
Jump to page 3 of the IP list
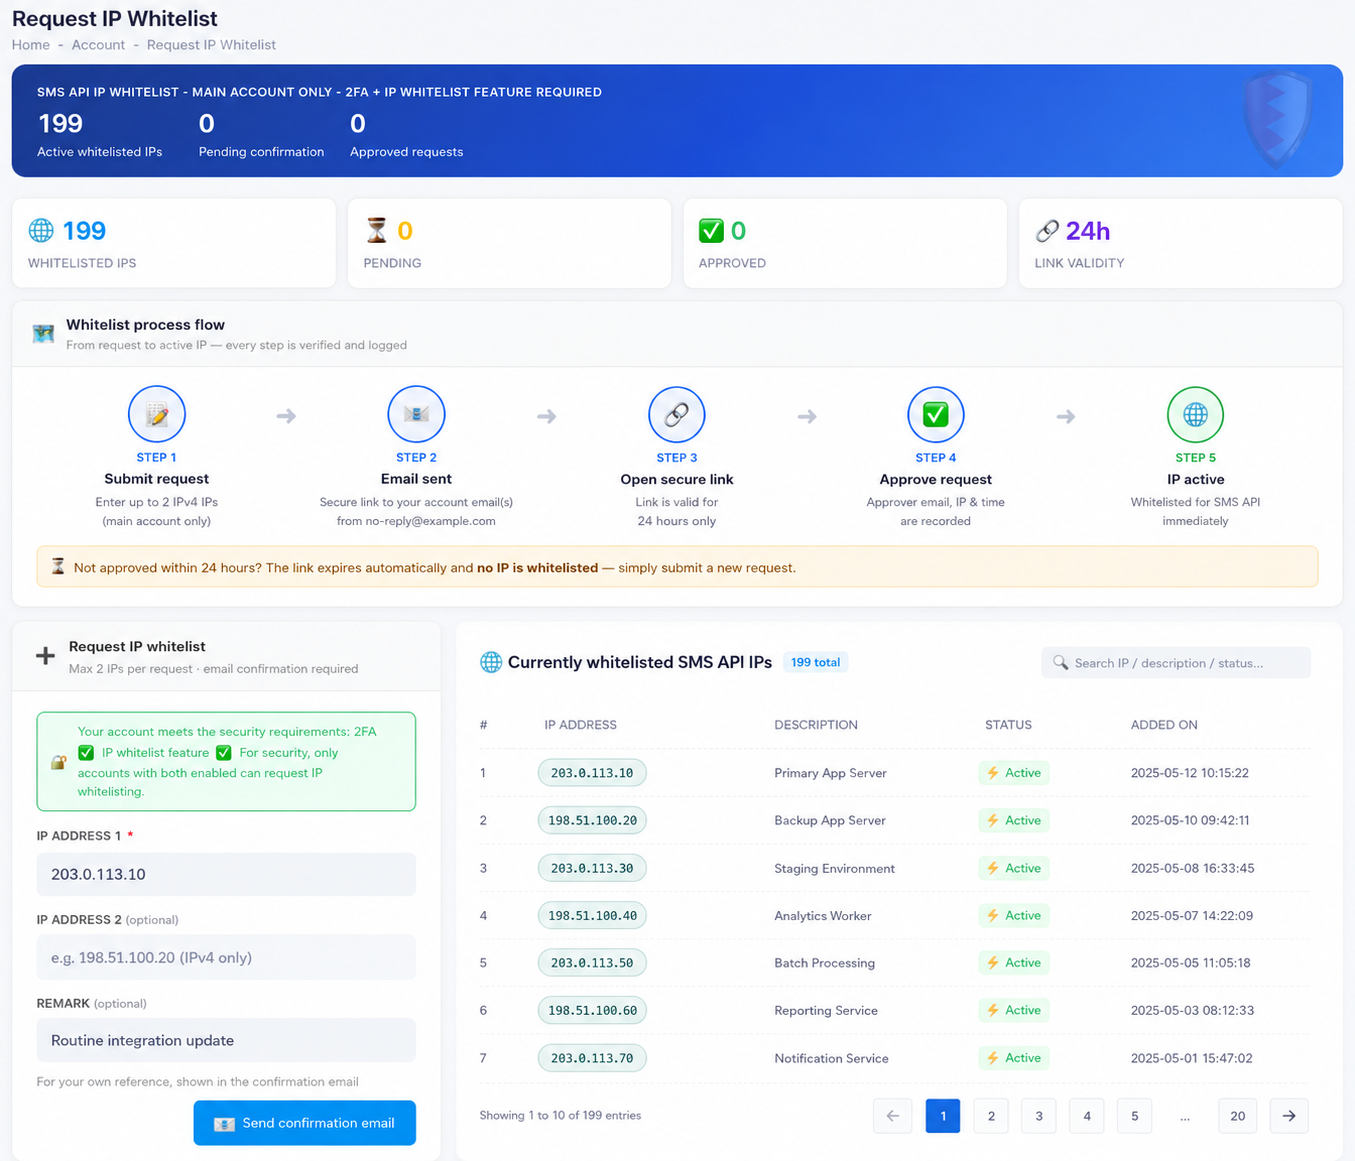click(1039, 1116)
